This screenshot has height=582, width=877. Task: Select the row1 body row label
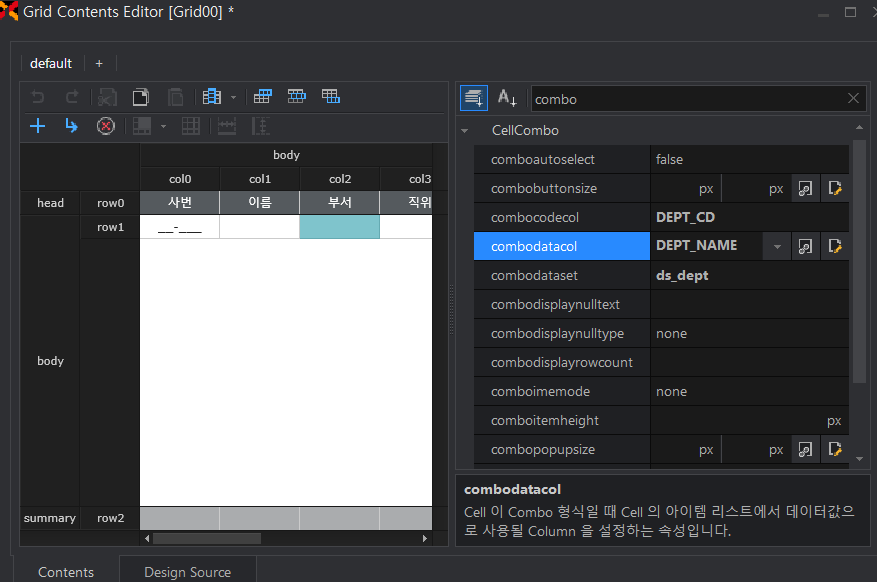click(110, 227)
